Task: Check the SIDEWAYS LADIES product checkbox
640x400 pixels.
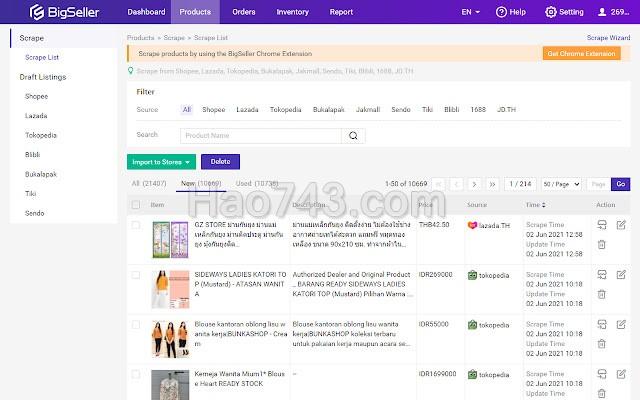Action: [136, 275]
